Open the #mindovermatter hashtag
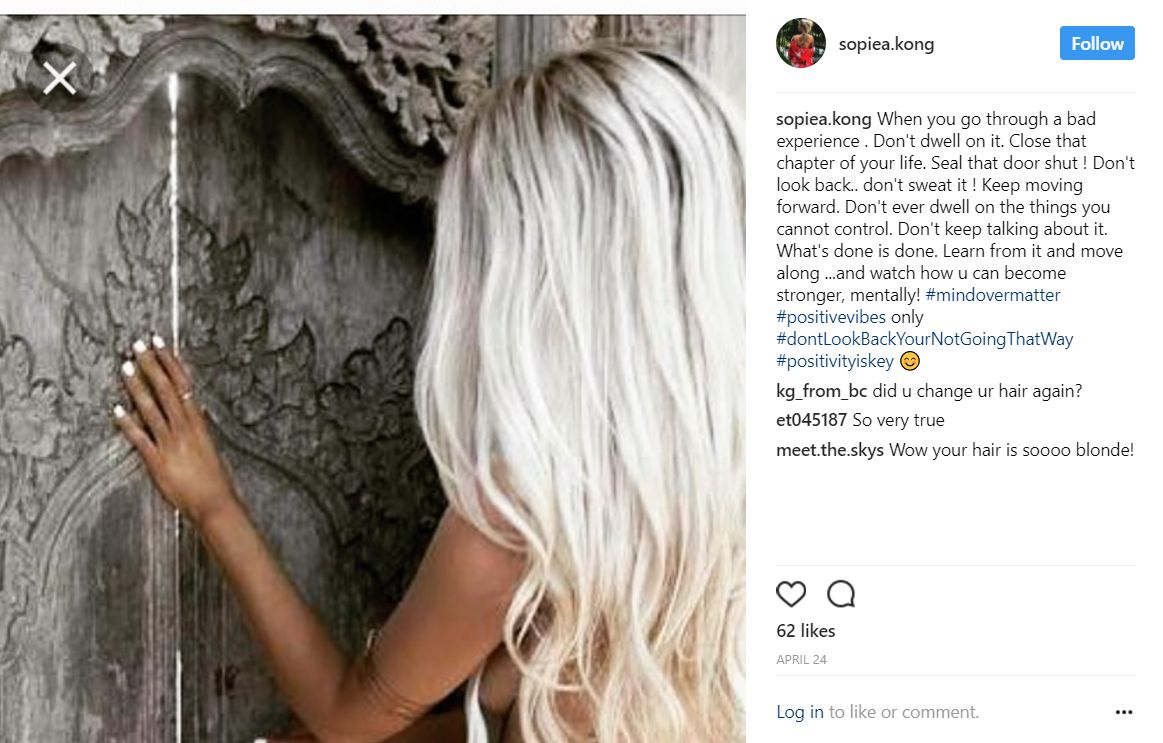 [992, 294]
